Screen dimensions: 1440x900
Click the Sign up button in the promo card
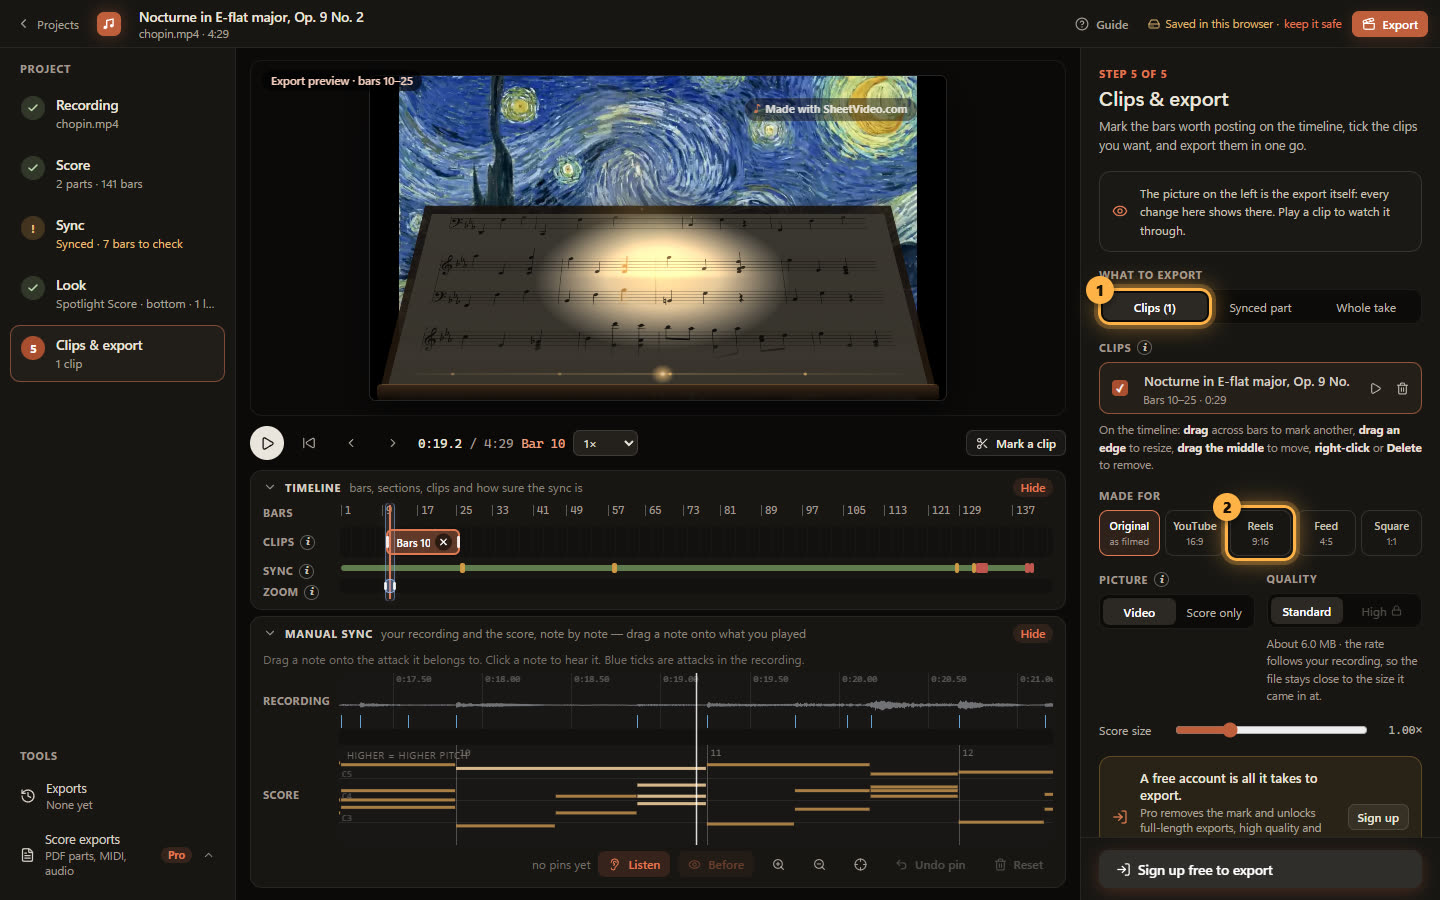[x=1378, y=818]
